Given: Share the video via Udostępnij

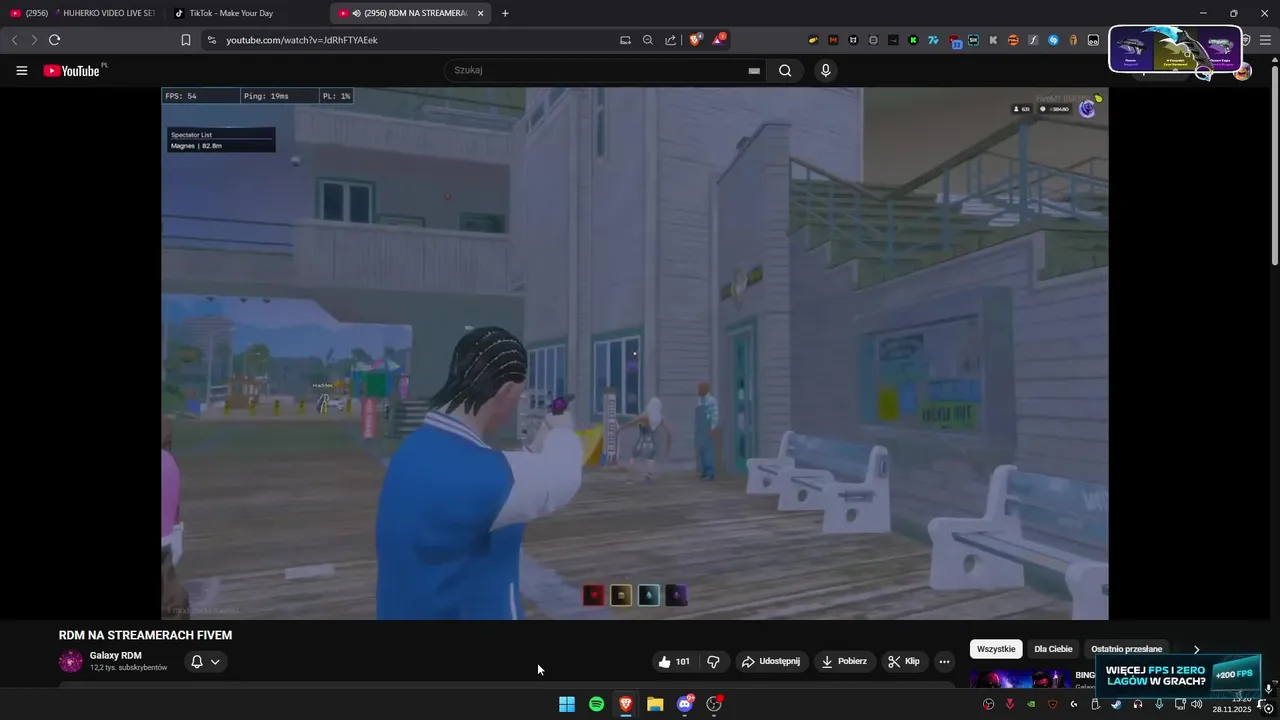Looking at the screenshot, I should tap(770, 662).
